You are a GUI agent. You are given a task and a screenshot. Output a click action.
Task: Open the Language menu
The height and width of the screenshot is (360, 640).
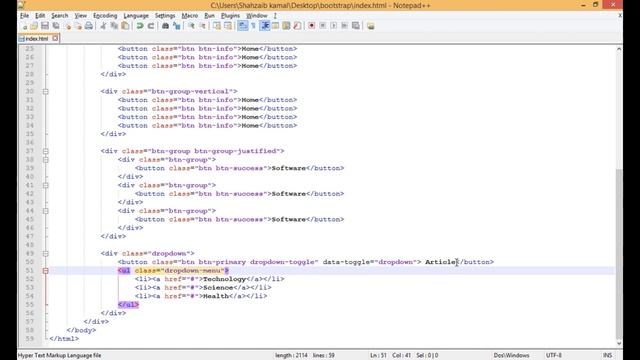(136, 16)
